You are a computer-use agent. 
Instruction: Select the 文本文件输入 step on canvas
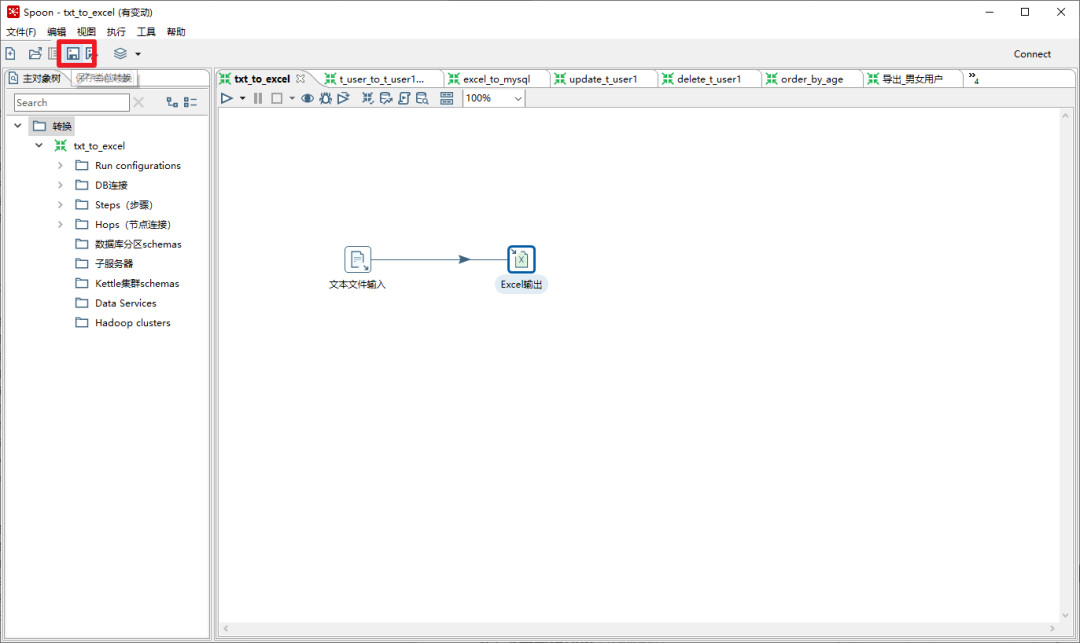357,260
